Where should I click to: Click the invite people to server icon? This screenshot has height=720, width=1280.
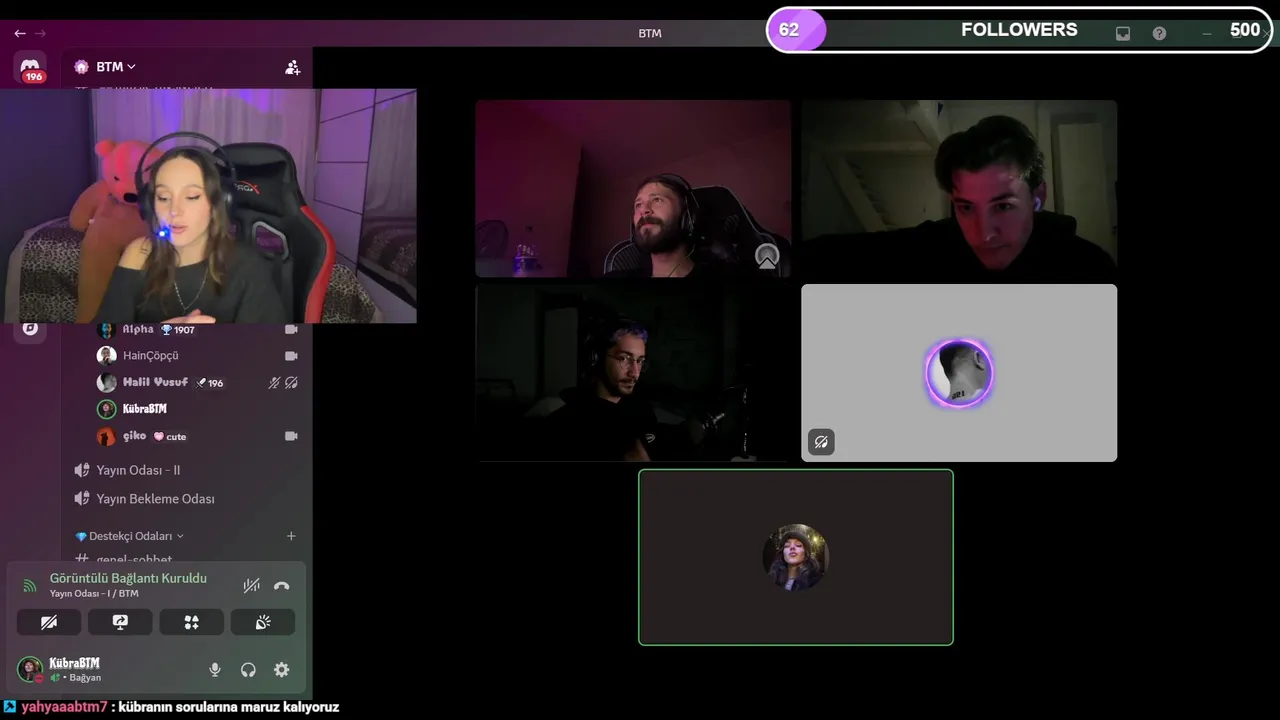point(292,67)
